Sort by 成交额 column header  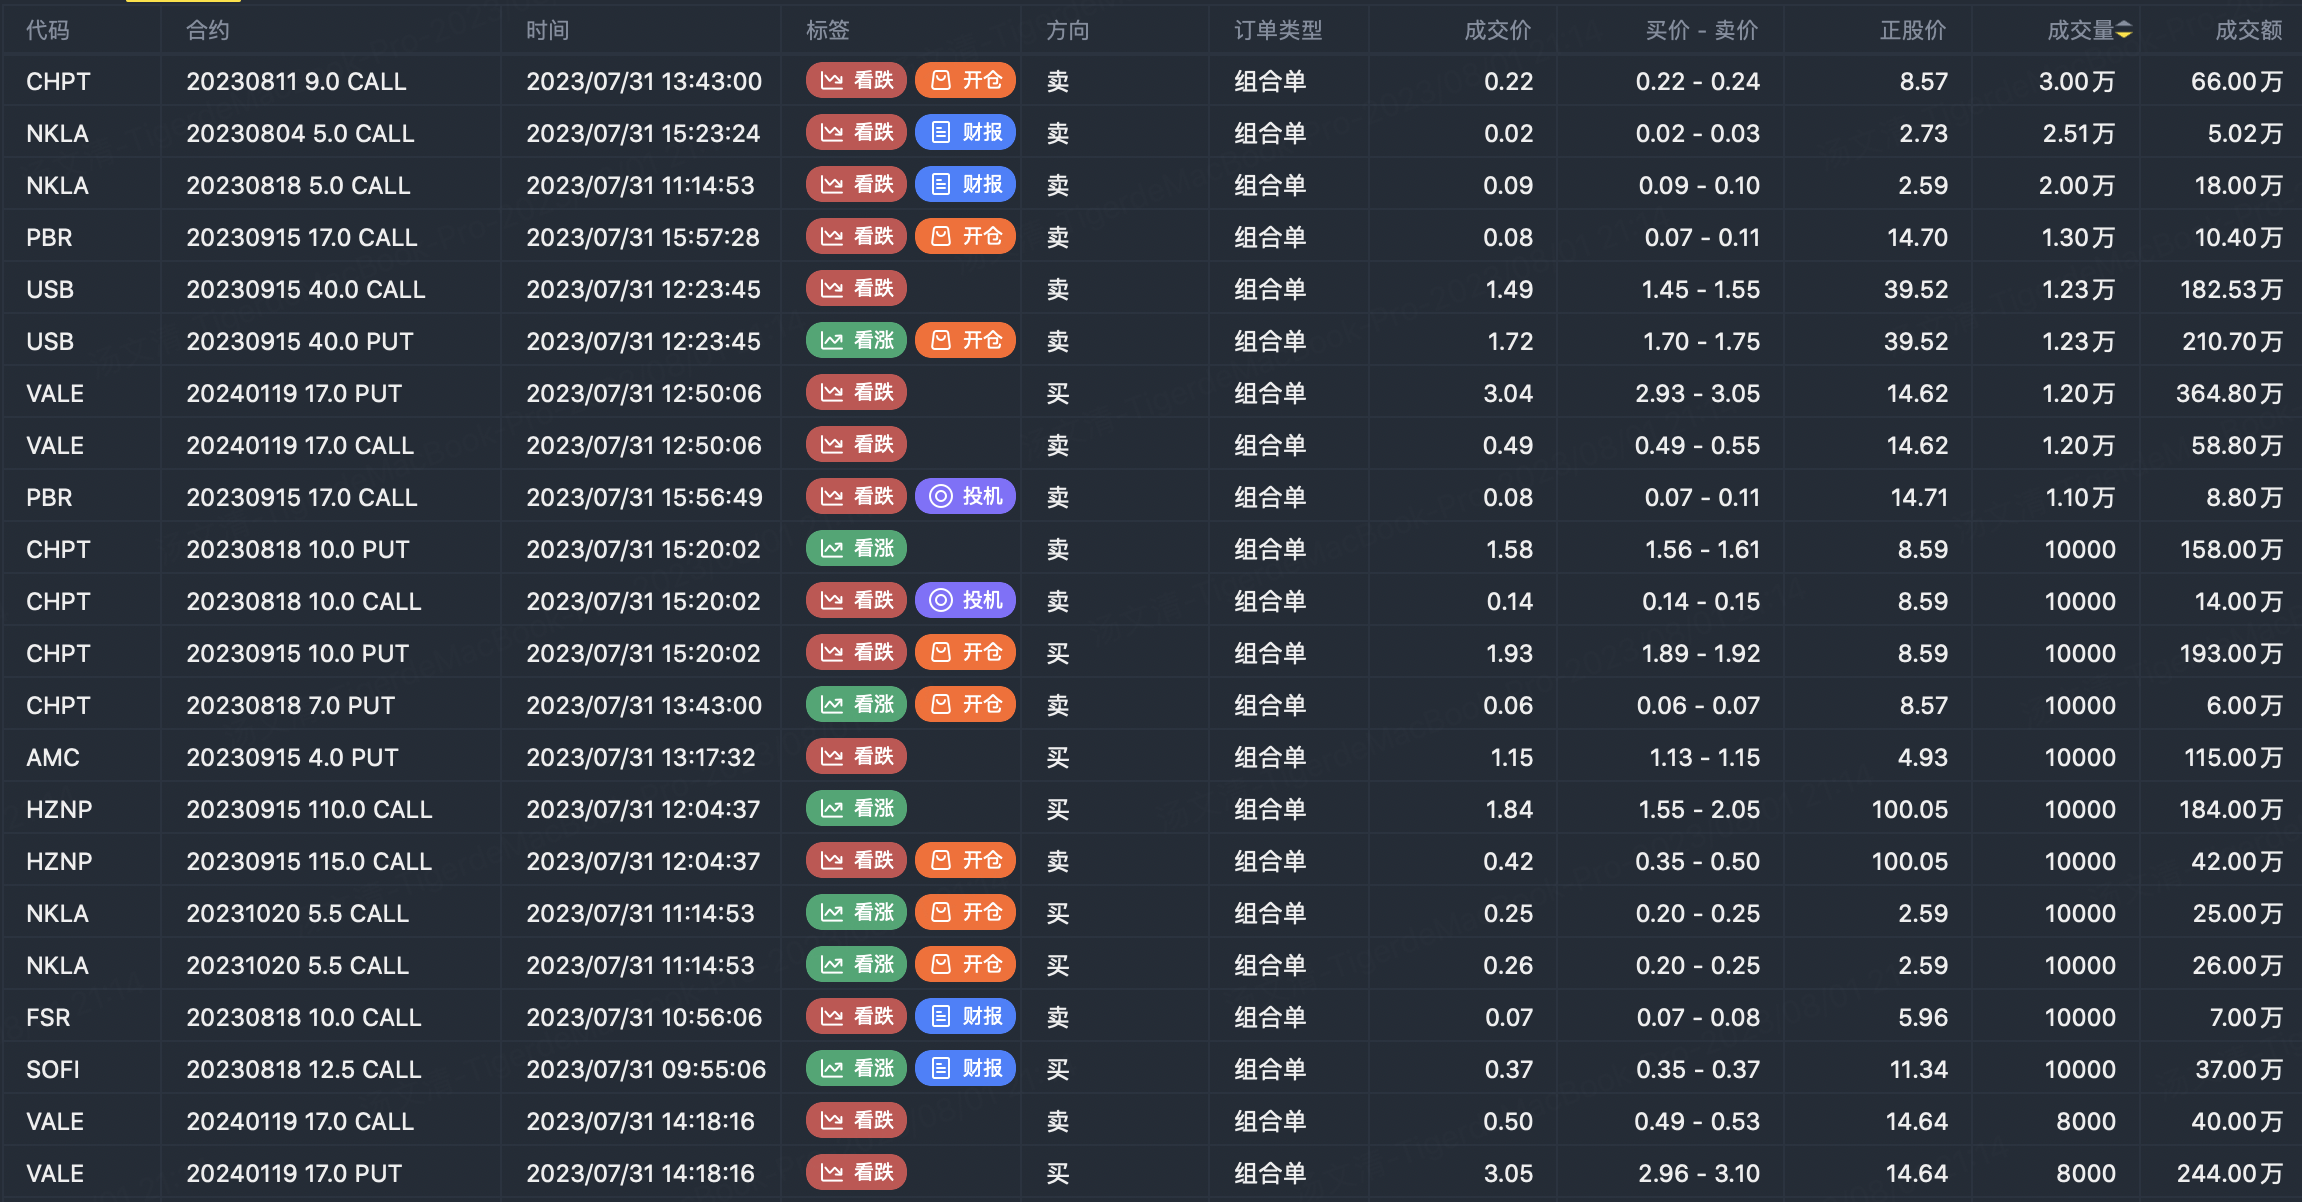(2248, 31)
